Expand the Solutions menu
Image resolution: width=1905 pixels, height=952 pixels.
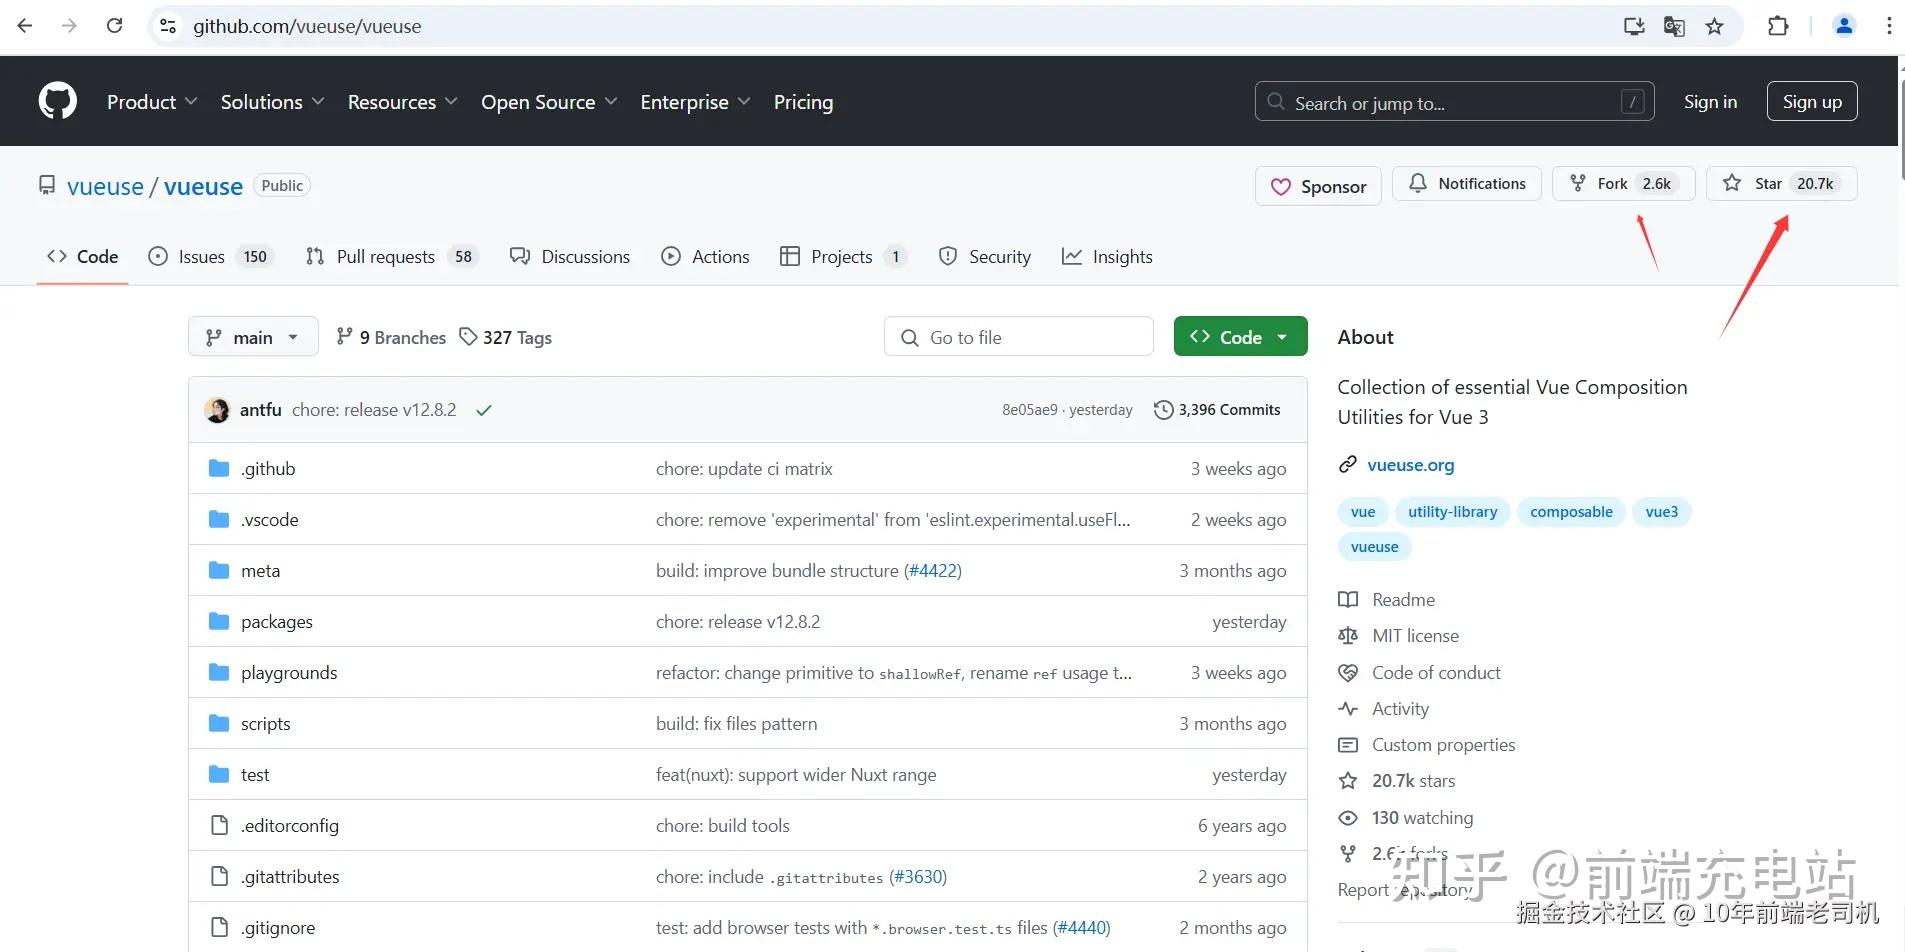point(272,102)
